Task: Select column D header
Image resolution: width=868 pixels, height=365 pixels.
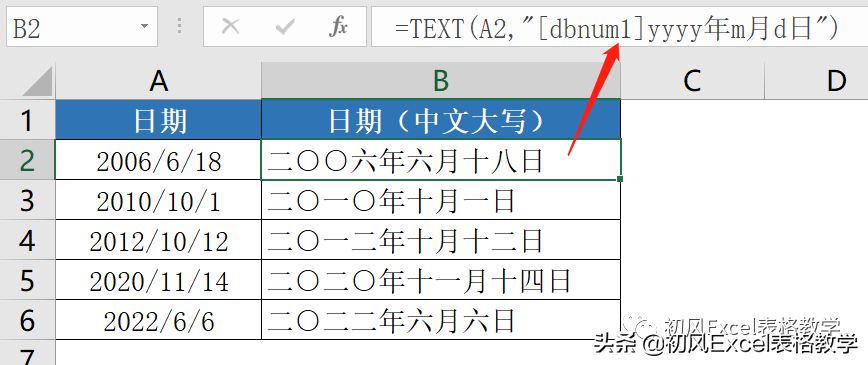Action: click(x=817, y=81)
